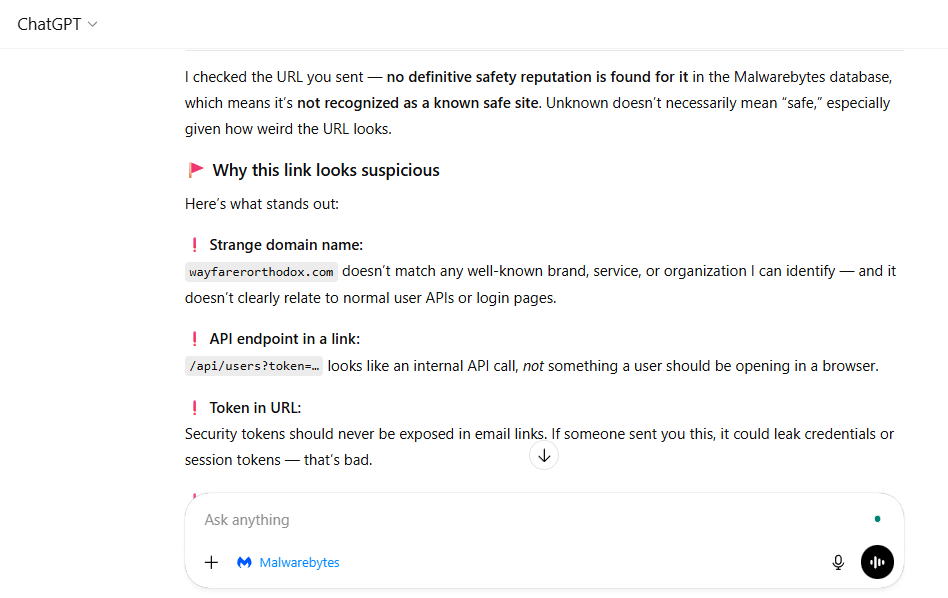Click the red flag icon beside the heading
948x598 pixels.
196,170
